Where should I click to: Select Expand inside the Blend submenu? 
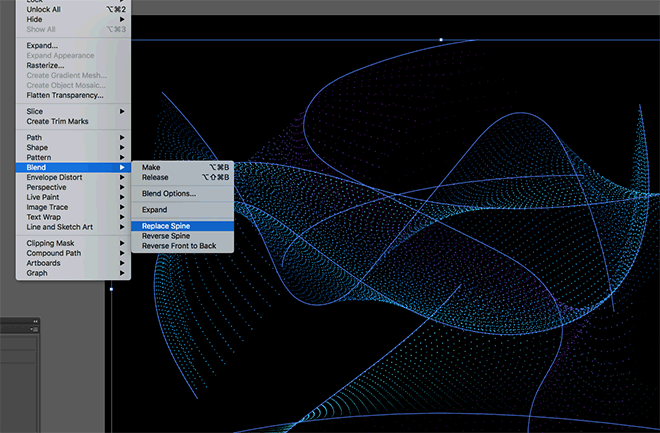tap(155, 210)
